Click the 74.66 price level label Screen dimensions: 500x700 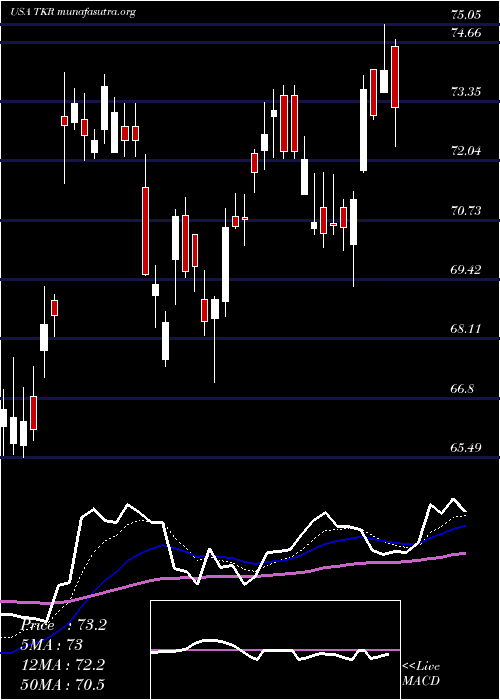click(466, 33)
